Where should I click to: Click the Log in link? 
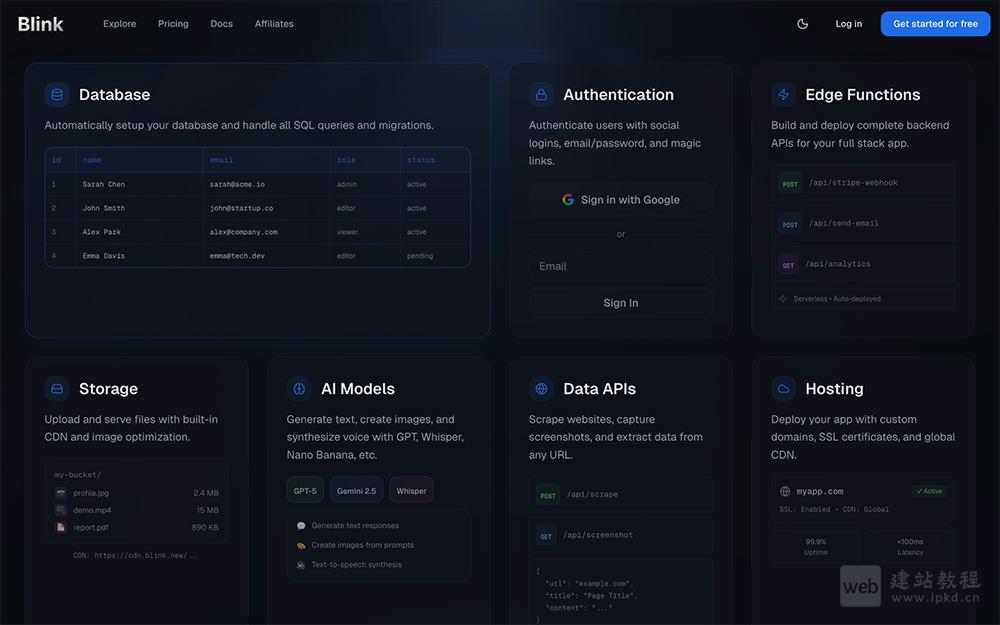click(x=848, y=24)
